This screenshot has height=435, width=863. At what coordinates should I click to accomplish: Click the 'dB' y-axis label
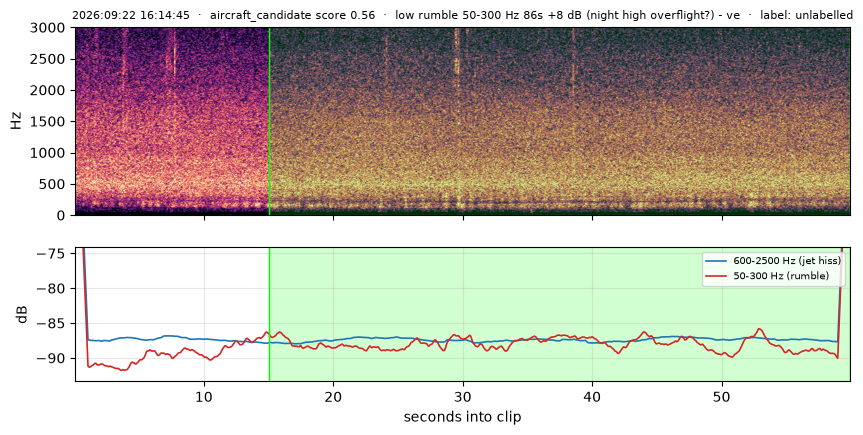23,314
